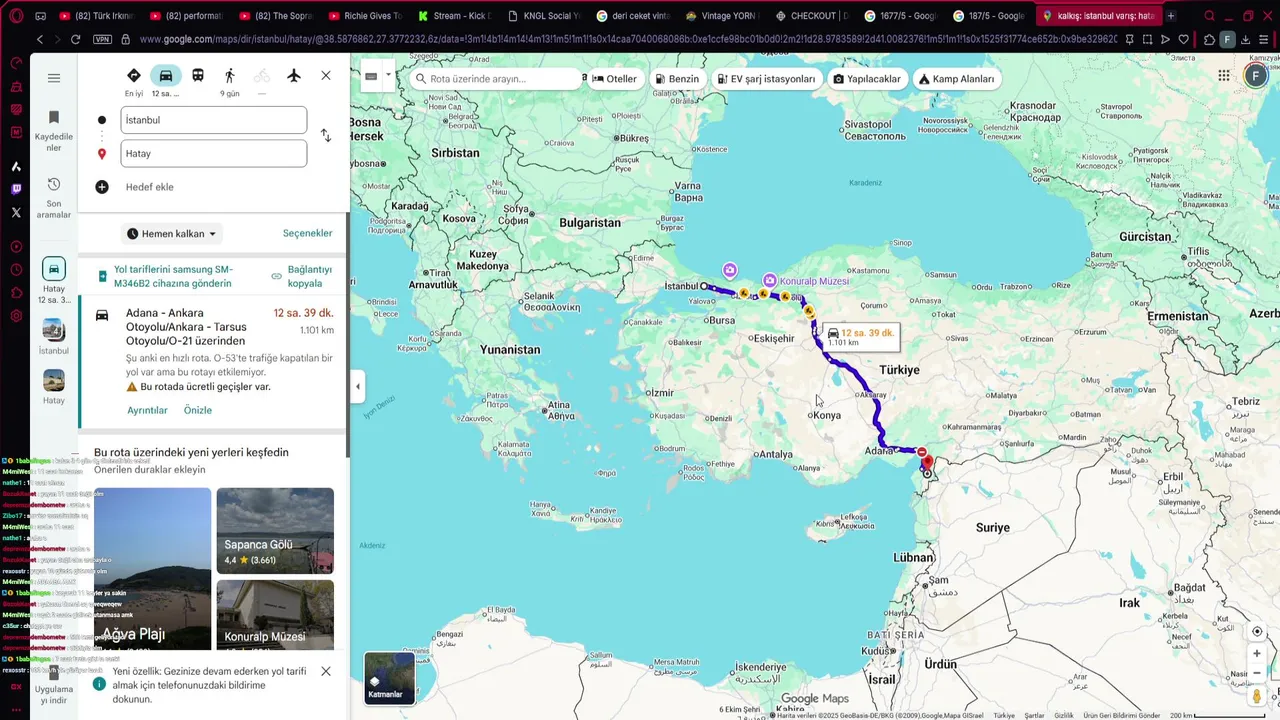
Task: Select the driving travel mode icon
Action: (166, 76)
